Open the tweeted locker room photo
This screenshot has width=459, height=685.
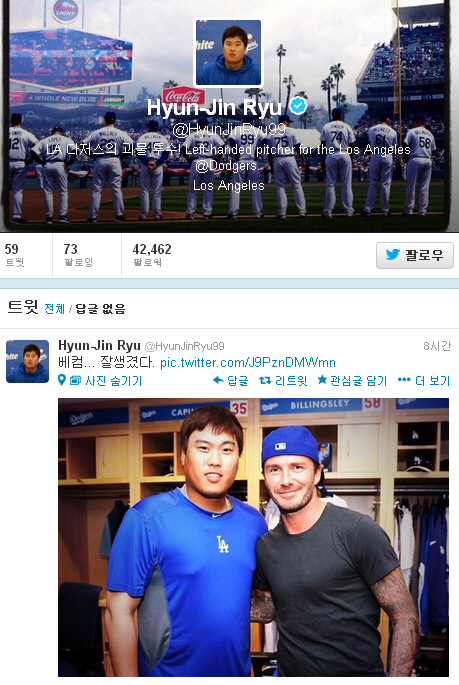253,537
